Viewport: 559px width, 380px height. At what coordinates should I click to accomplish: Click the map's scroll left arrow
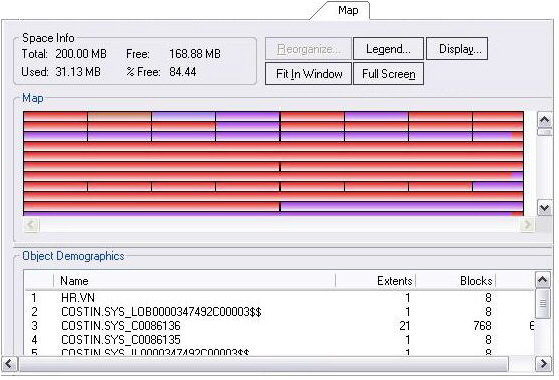pyautogui.click(x=31, y=225)
